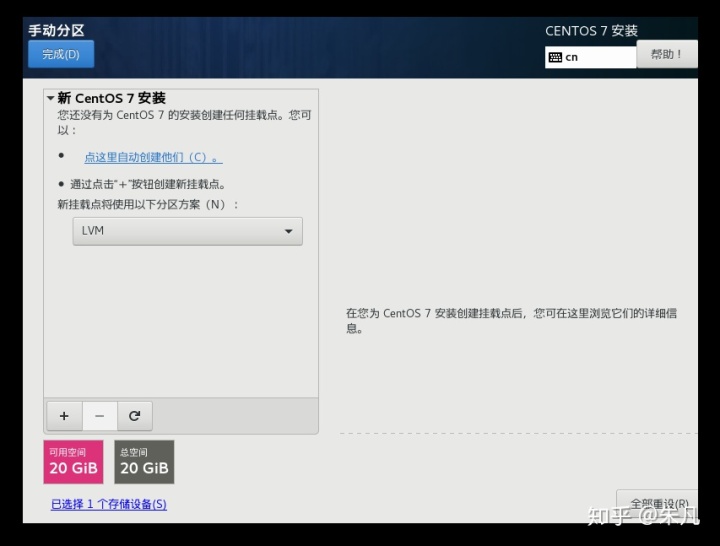
Task: Click the pink 可用空间 20 GiB box
Action: 73,462
